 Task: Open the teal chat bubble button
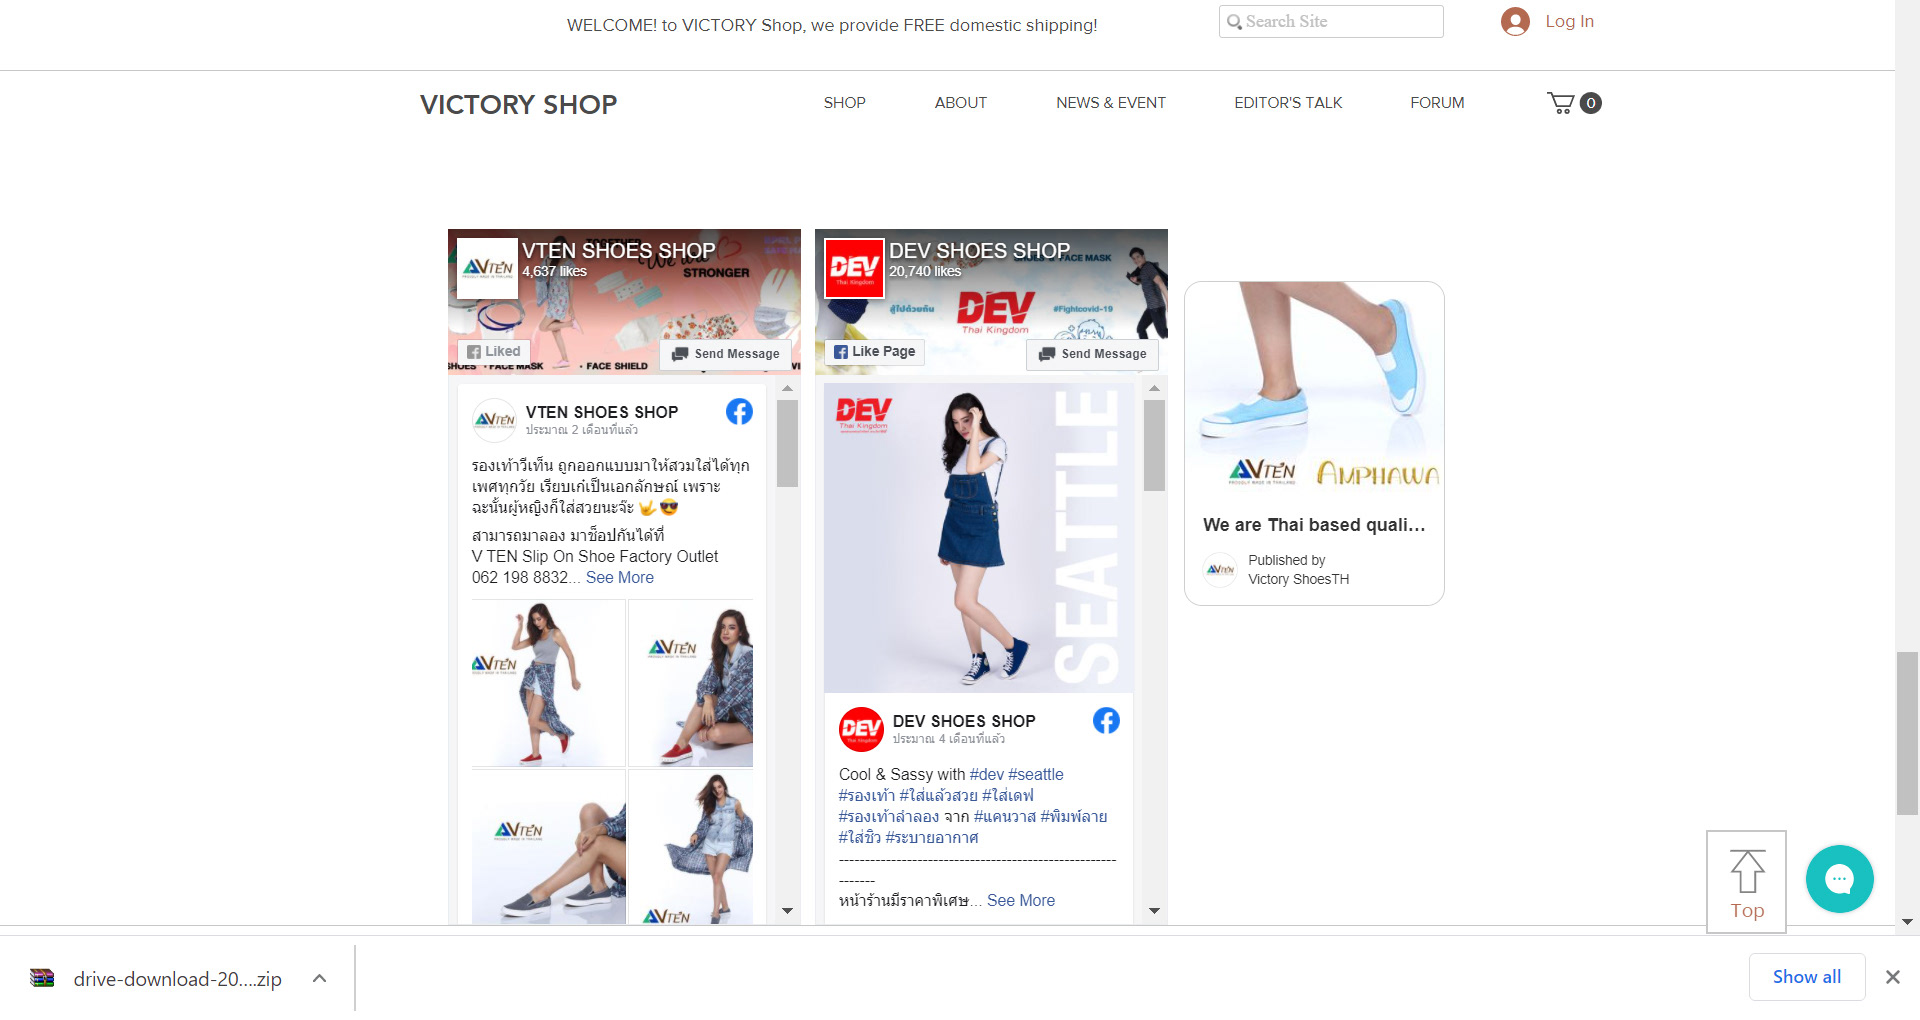(1839, 879)
